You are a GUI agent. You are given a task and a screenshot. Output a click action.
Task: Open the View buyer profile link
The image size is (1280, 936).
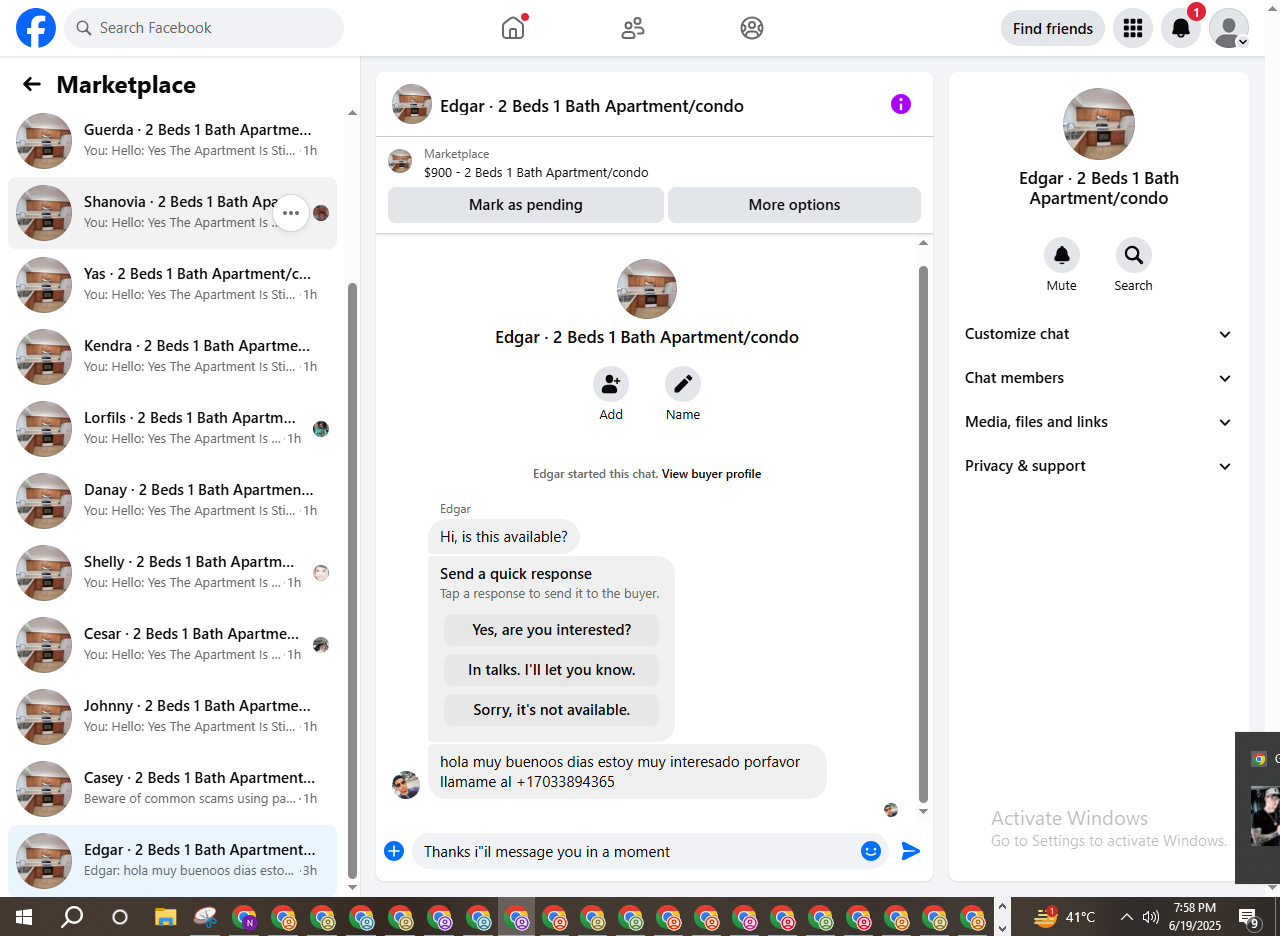click(x=711, y=474)
